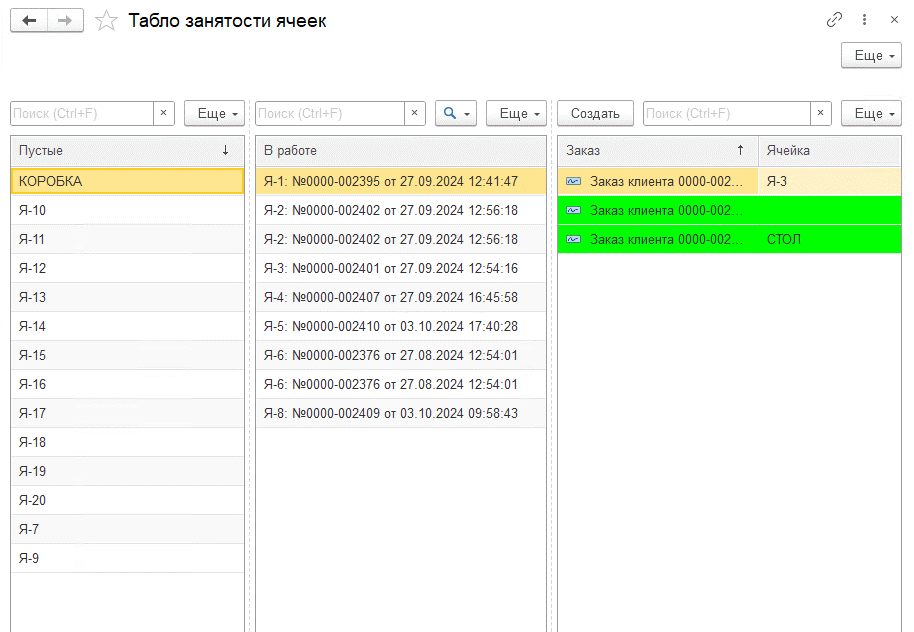Clear the search field in the Пустые panel
The width and height of the screenshot is (914, 632).
coord(164,114)
